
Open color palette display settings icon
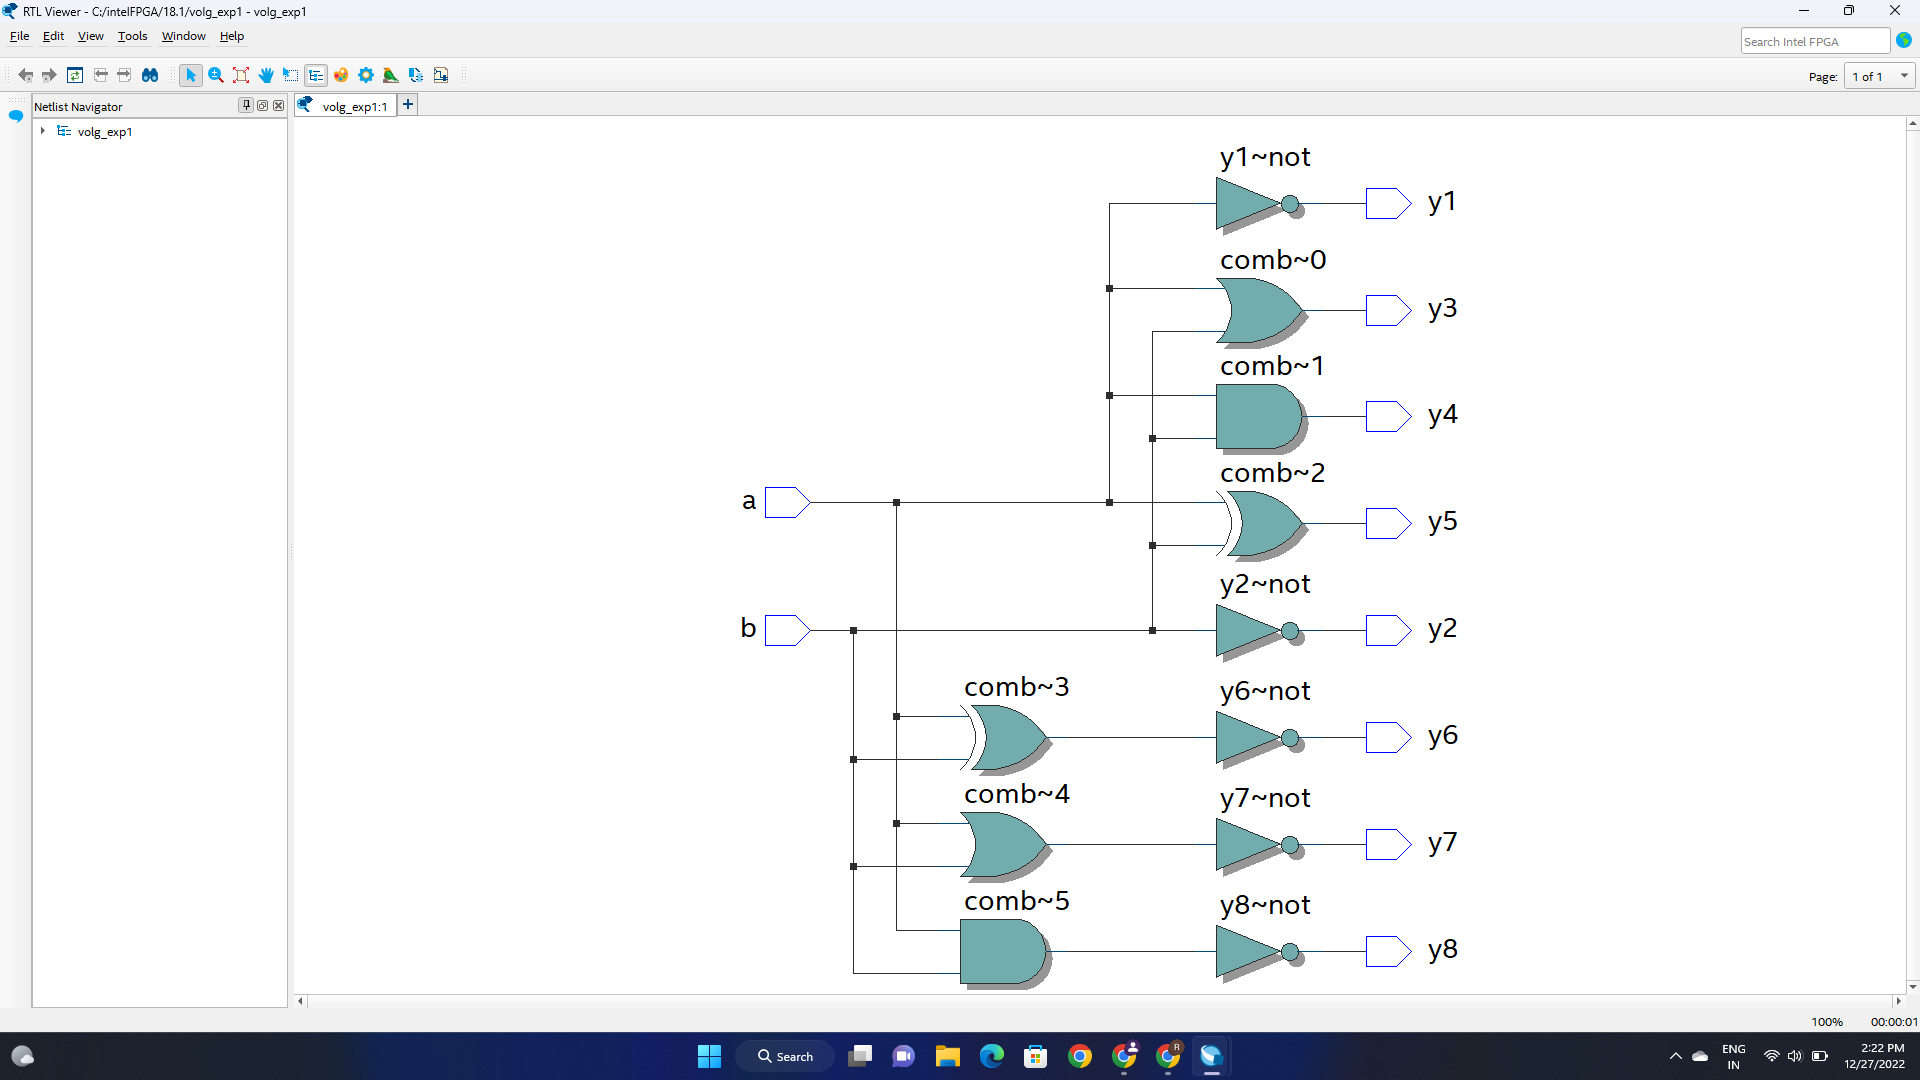tap(341, 75)
